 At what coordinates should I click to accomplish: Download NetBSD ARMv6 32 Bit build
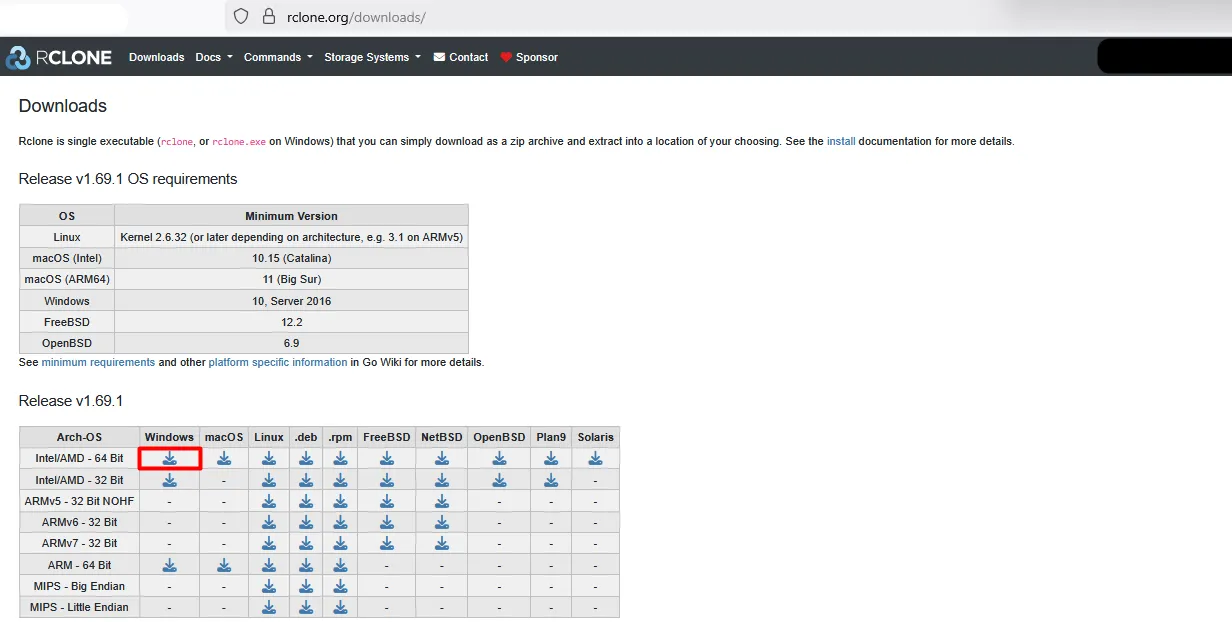coord(442,522)
